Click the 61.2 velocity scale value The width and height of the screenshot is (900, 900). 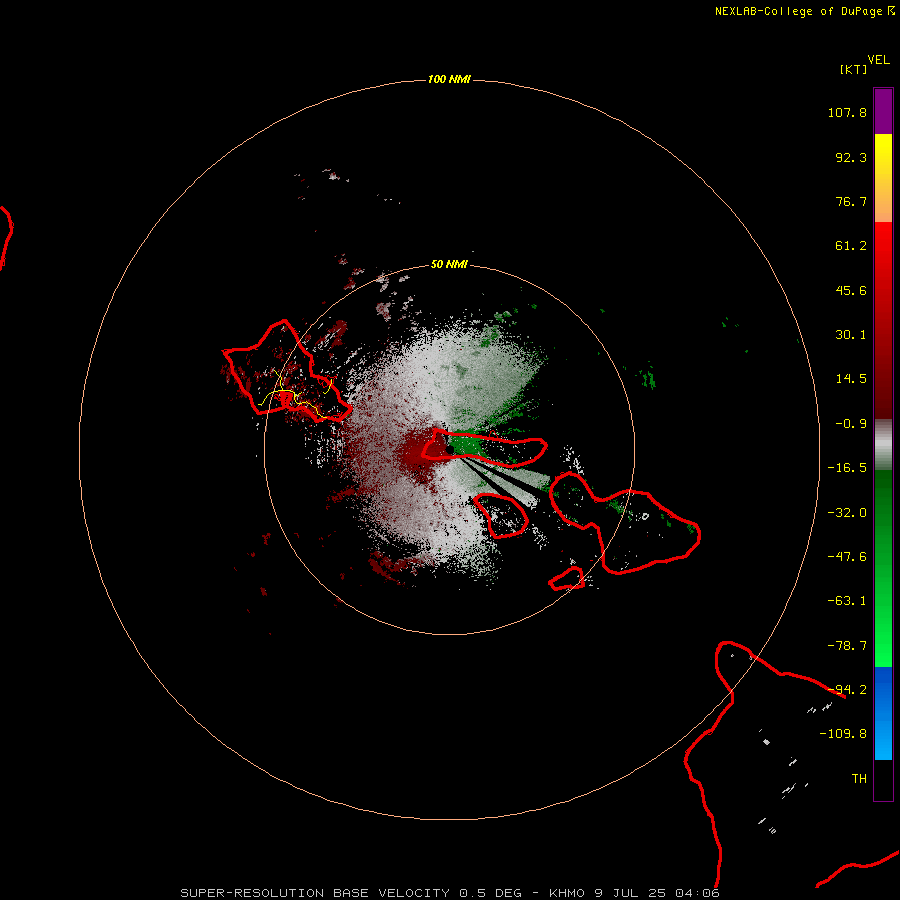pyautogui.click(x=851, y=246)
